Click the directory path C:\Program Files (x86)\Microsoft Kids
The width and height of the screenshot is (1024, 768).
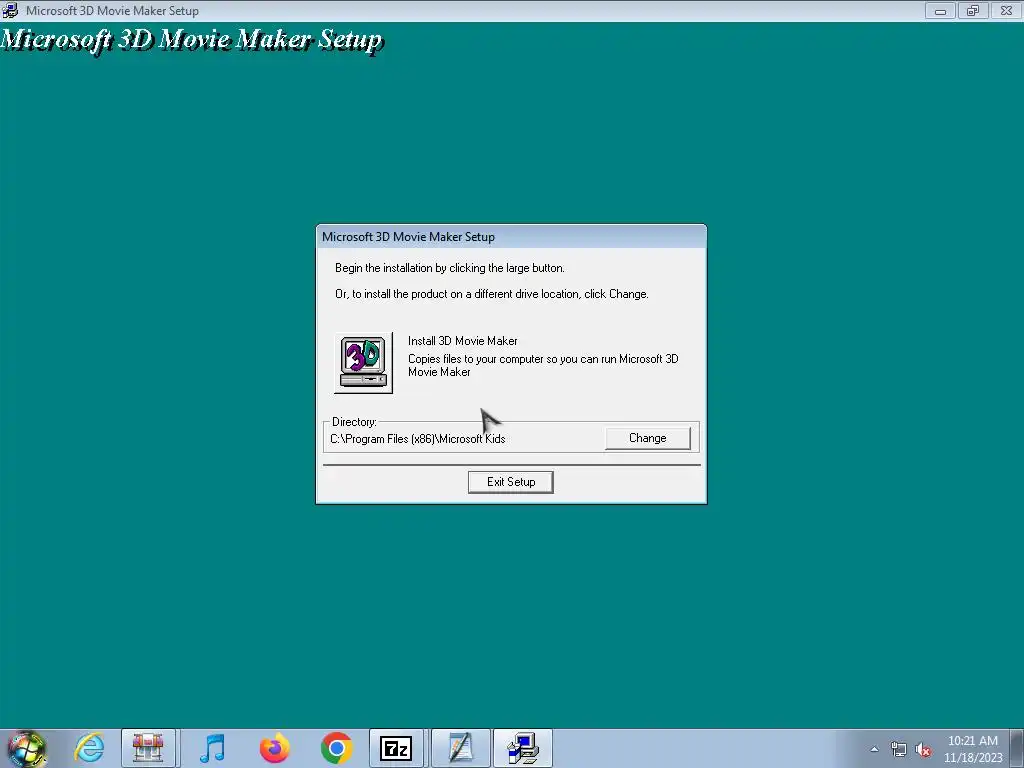click(x=418, y=439)
